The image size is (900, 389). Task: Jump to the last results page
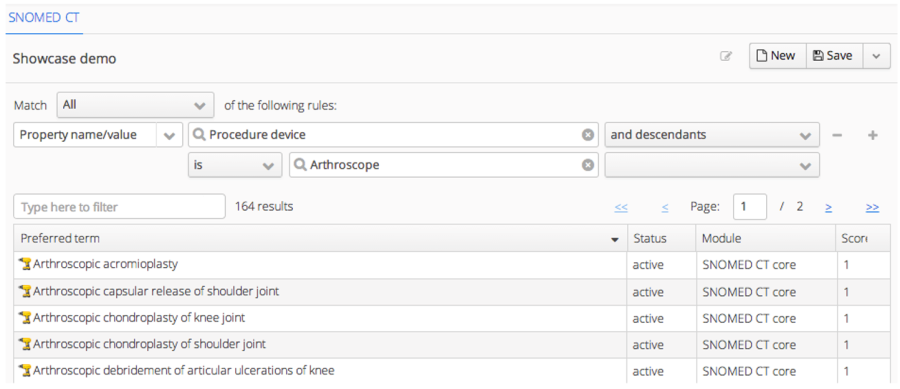point(872,207)
